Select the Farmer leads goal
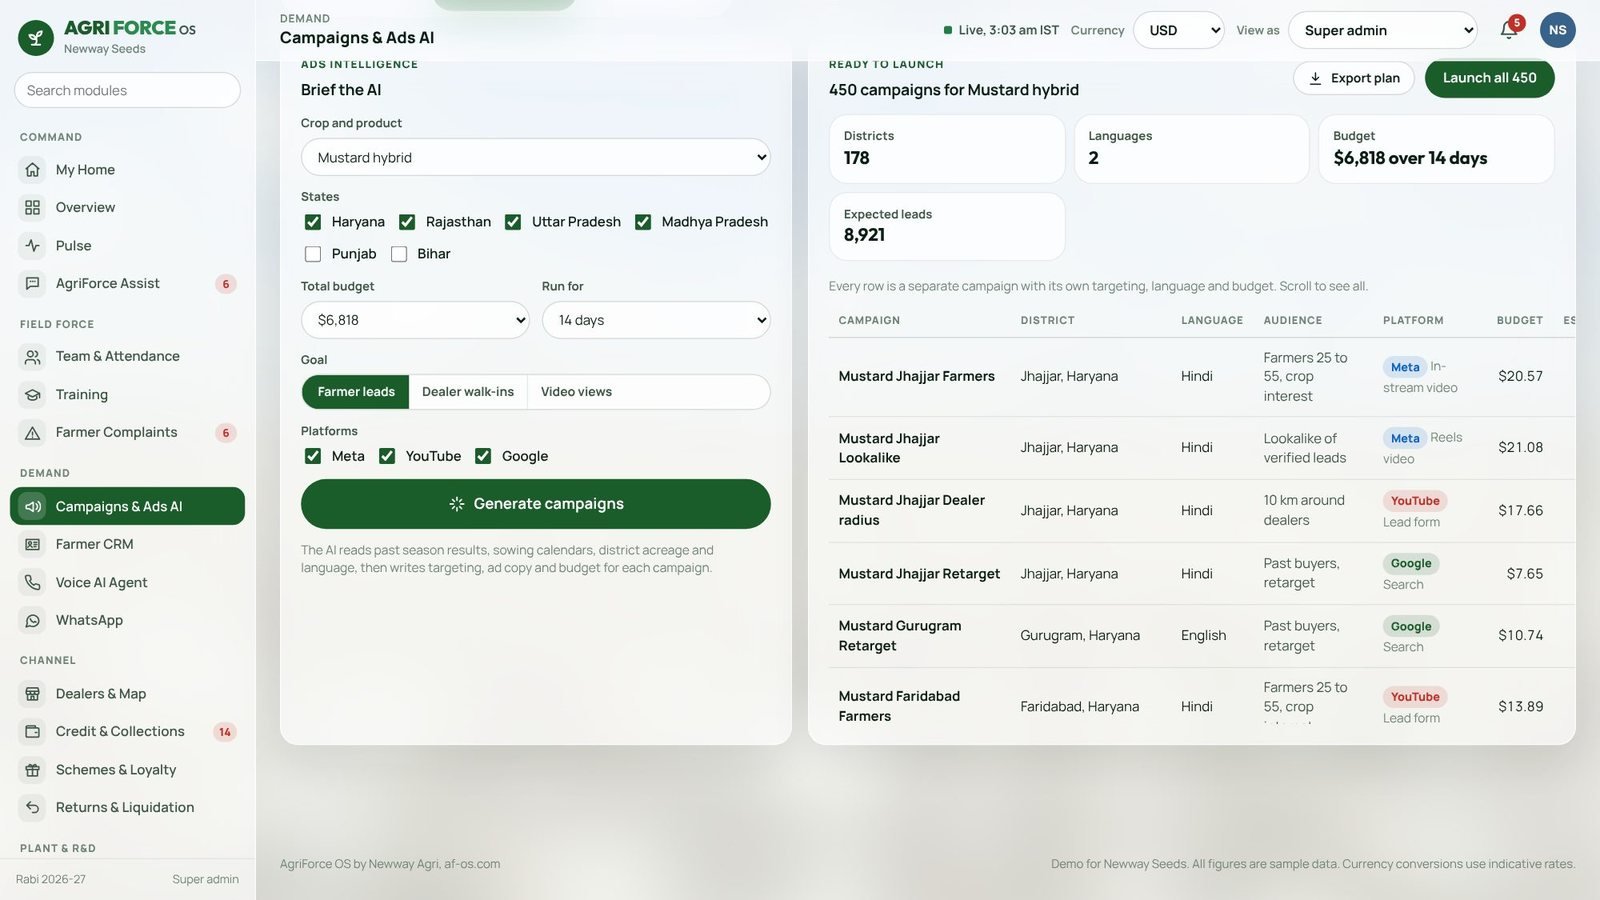1600x900 pixels. [x=356, y=392]
